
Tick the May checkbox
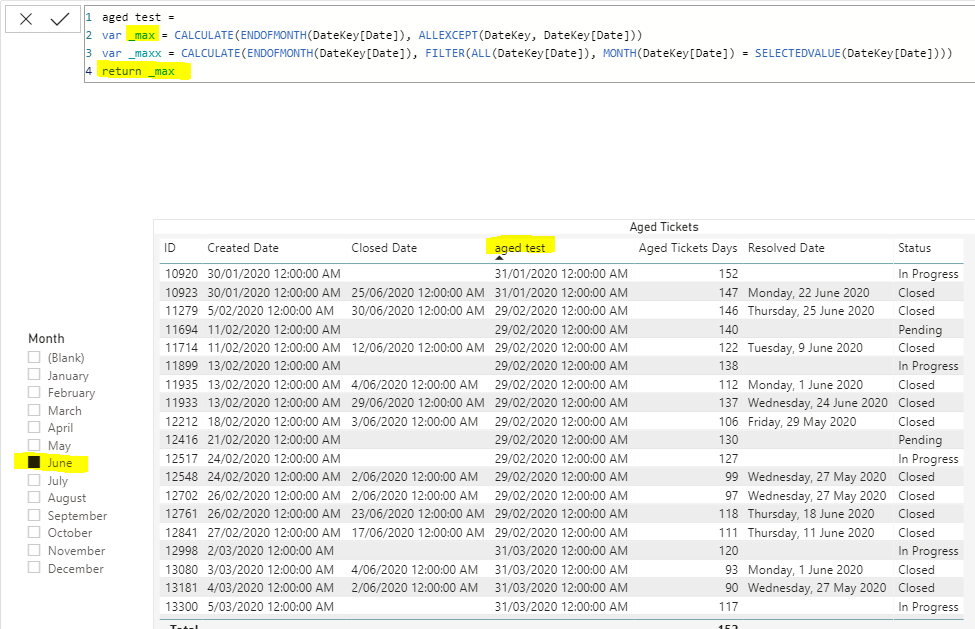[34, 445]
